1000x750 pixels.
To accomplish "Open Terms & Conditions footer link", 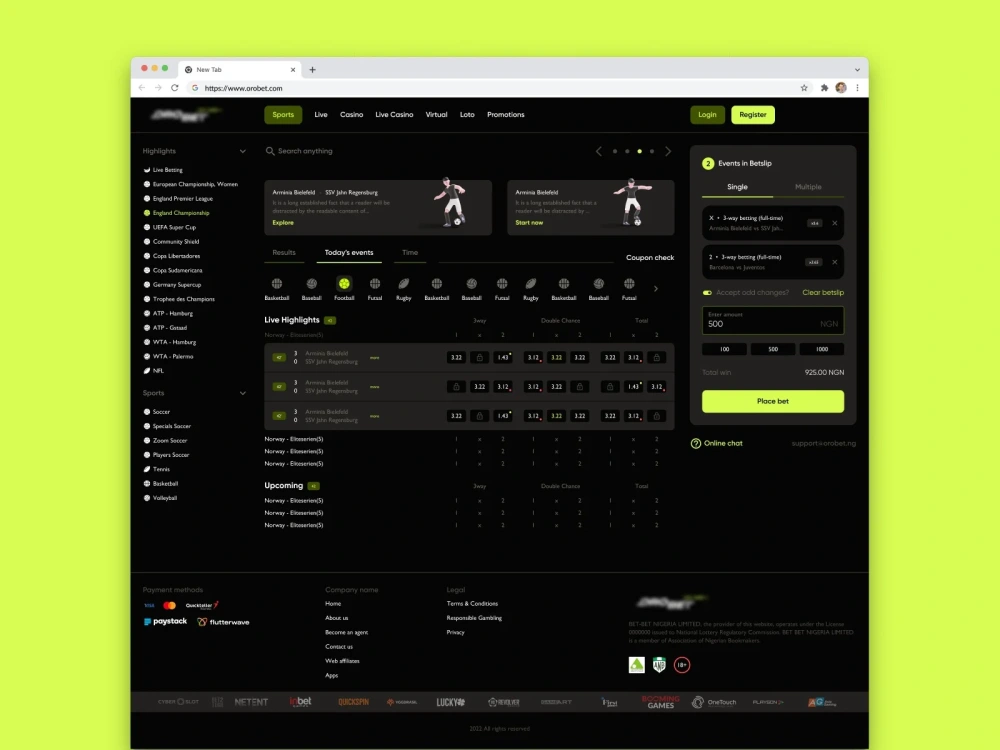I will tap(473, 603).
